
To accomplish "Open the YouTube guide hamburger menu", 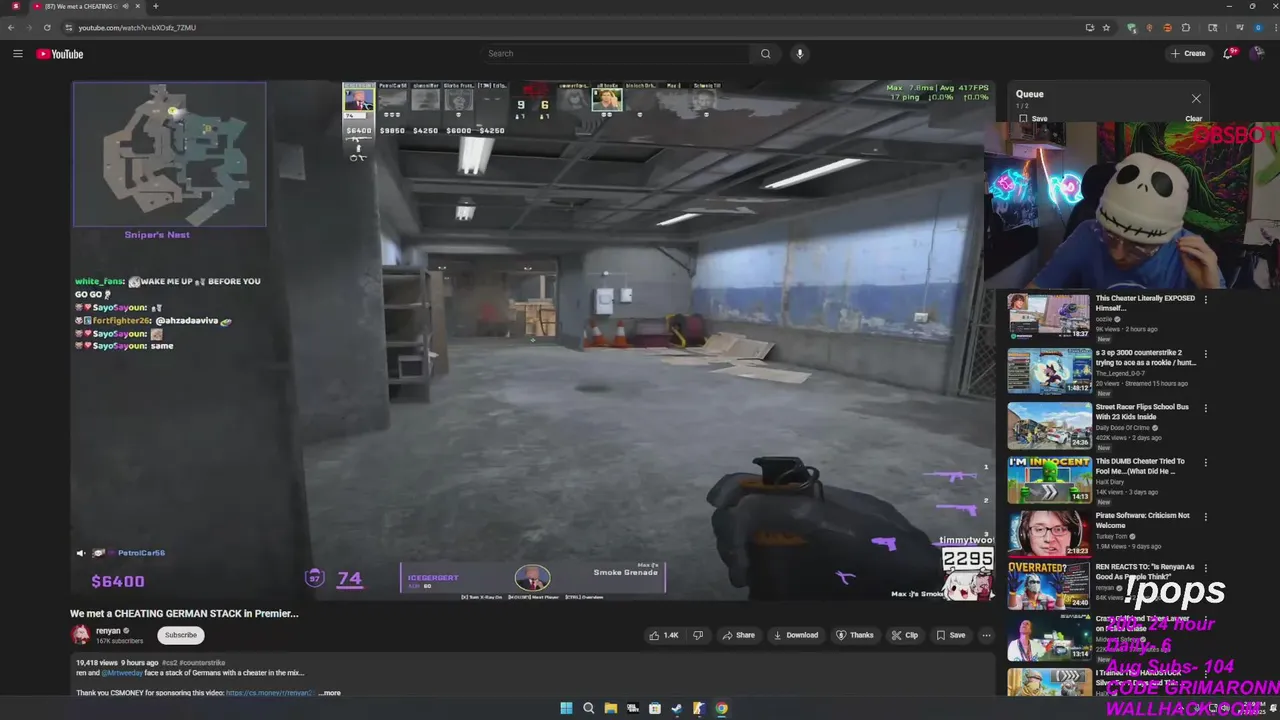I will pyautogui.click(x=17, y=54).
